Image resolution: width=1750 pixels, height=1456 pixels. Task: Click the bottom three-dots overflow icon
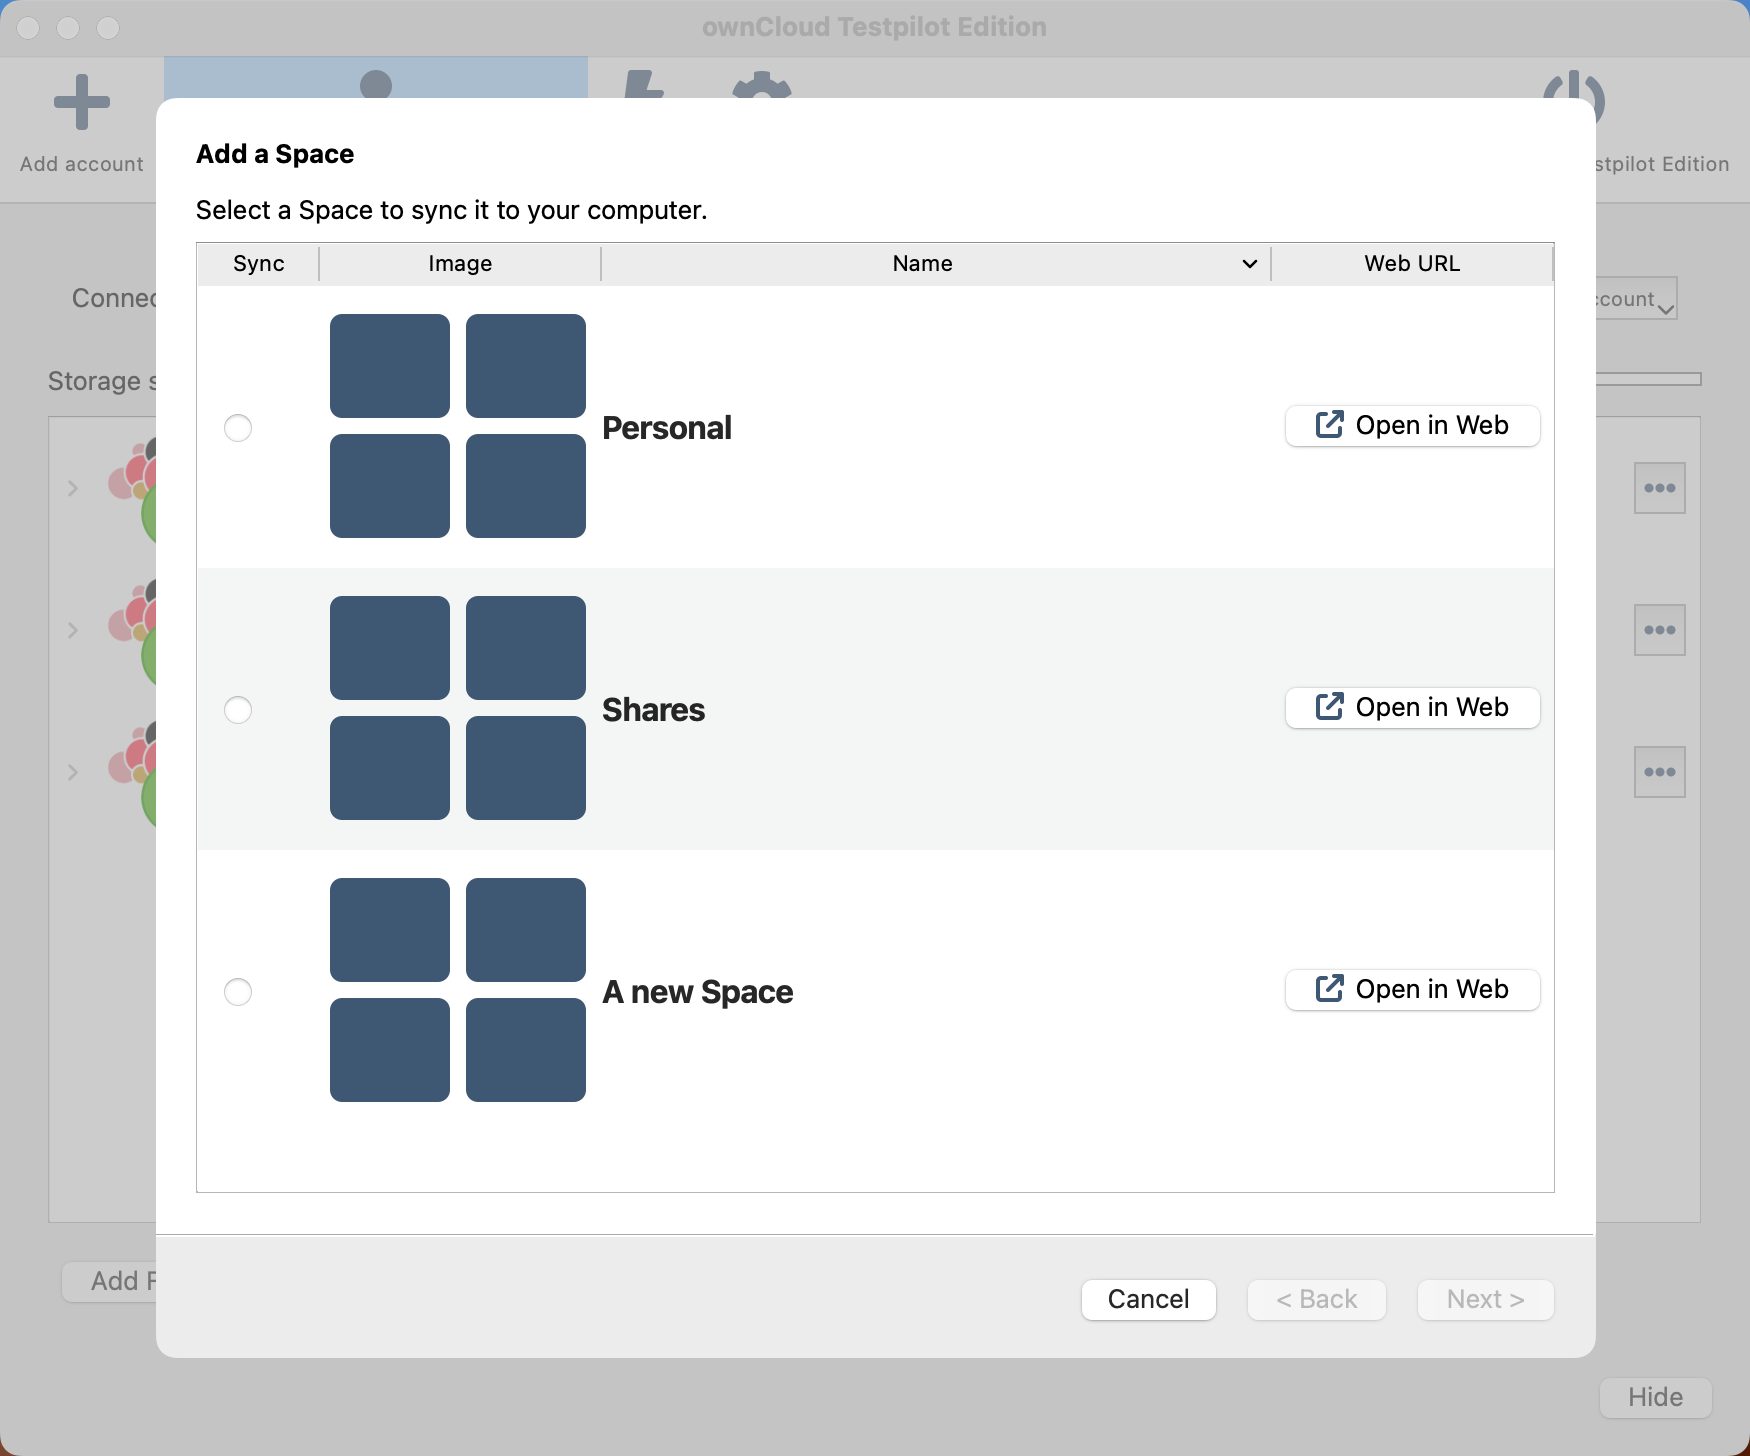[x=1660, y=771]
